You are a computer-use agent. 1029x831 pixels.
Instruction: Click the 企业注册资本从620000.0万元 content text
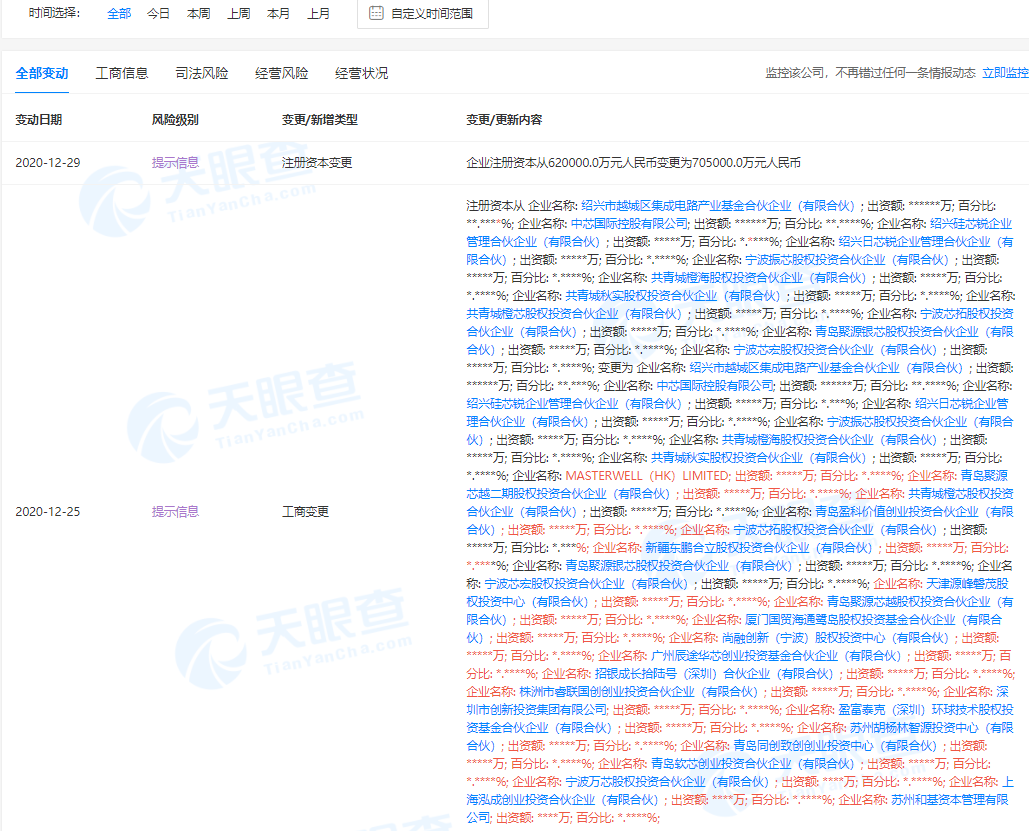click(633, 162)
